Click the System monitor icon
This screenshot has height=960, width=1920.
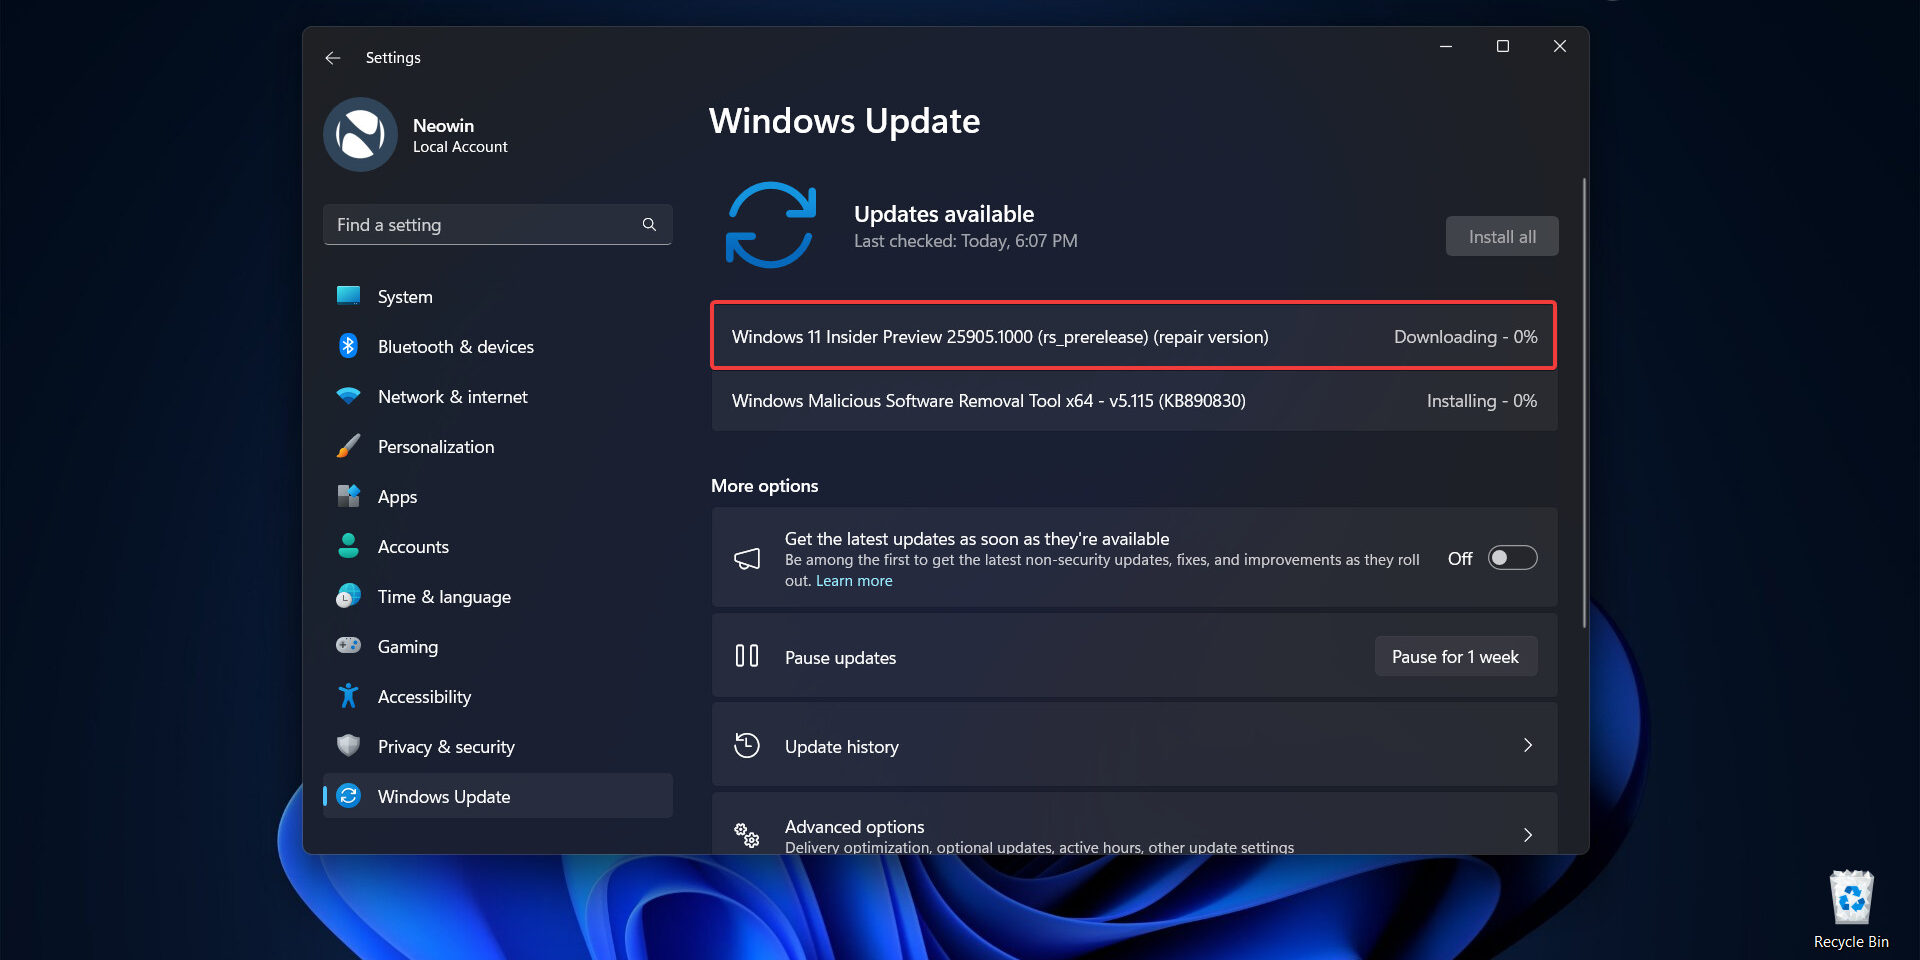click(348, 296)
